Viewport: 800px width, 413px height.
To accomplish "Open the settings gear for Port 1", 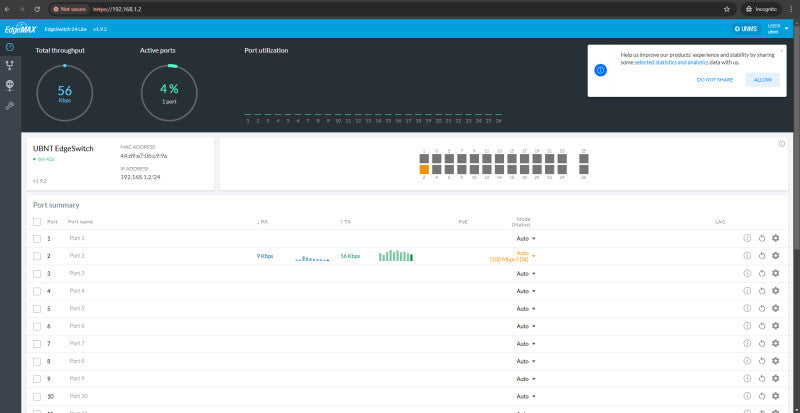I will click(776, 238).
